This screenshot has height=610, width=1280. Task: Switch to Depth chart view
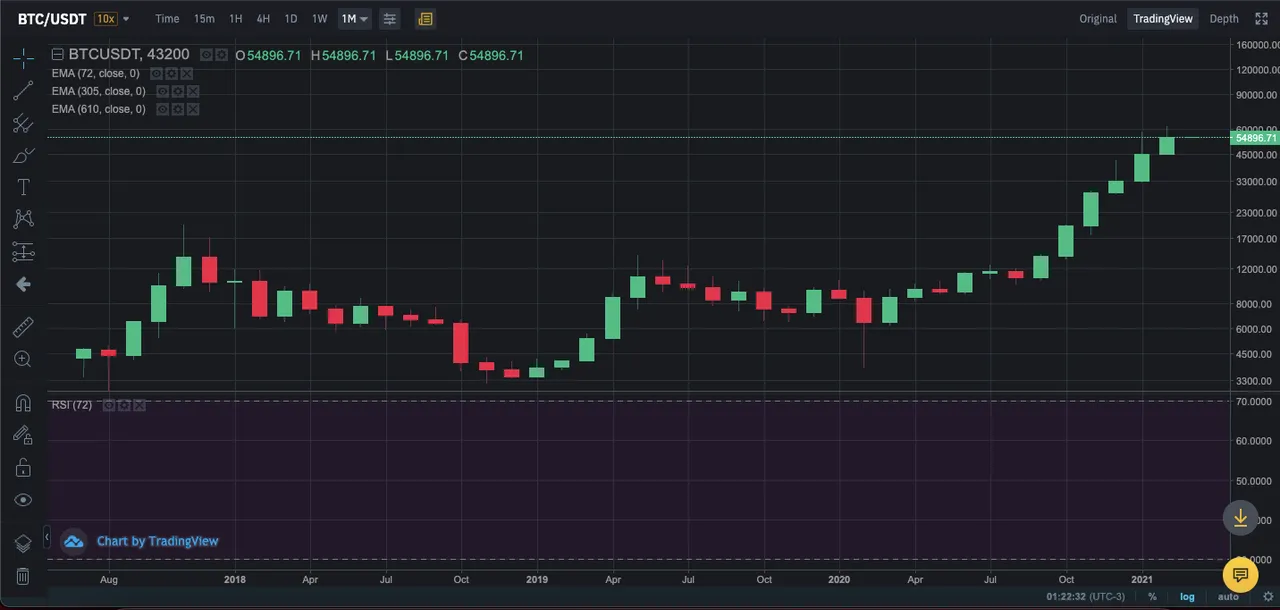pos(1224,19)
